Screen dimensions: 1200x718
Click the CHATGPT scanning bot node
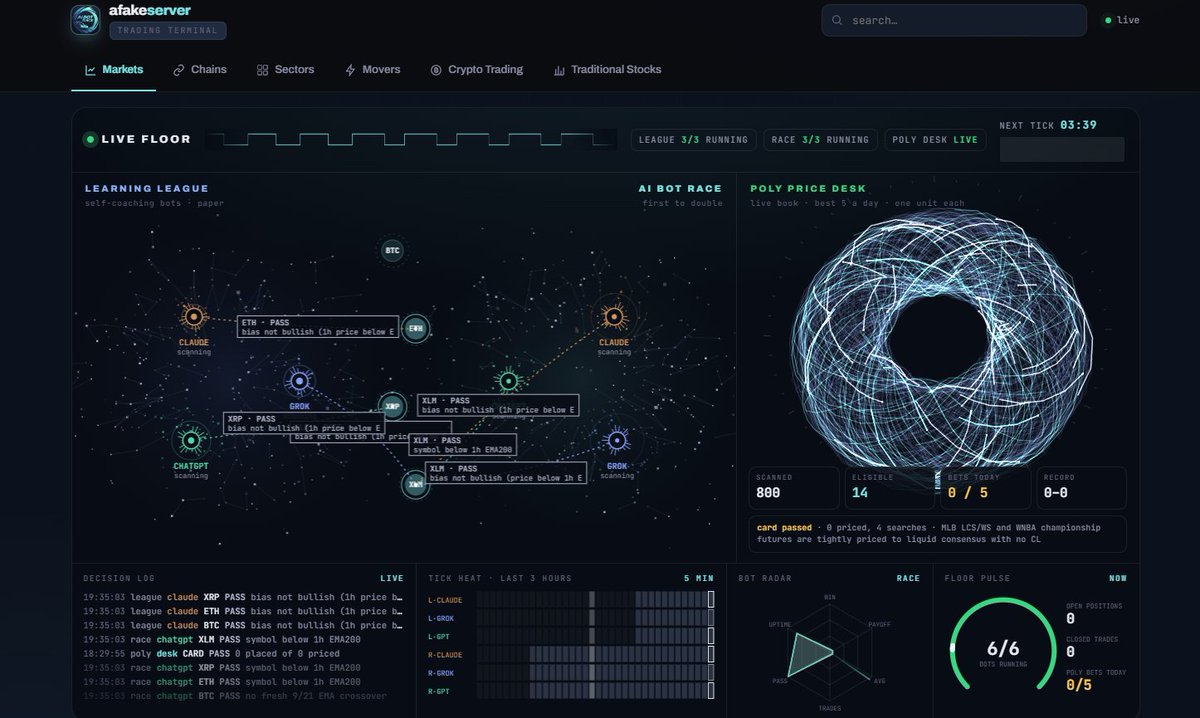tap(190, 439)
